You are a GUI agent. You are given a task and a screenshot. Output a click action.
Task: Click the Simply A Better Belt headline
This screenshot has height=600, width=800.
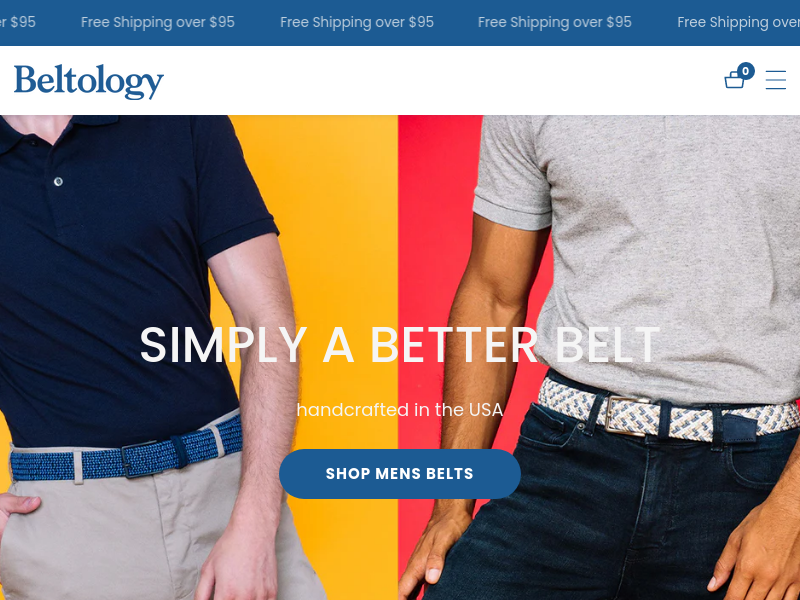[x=400, y=345]
